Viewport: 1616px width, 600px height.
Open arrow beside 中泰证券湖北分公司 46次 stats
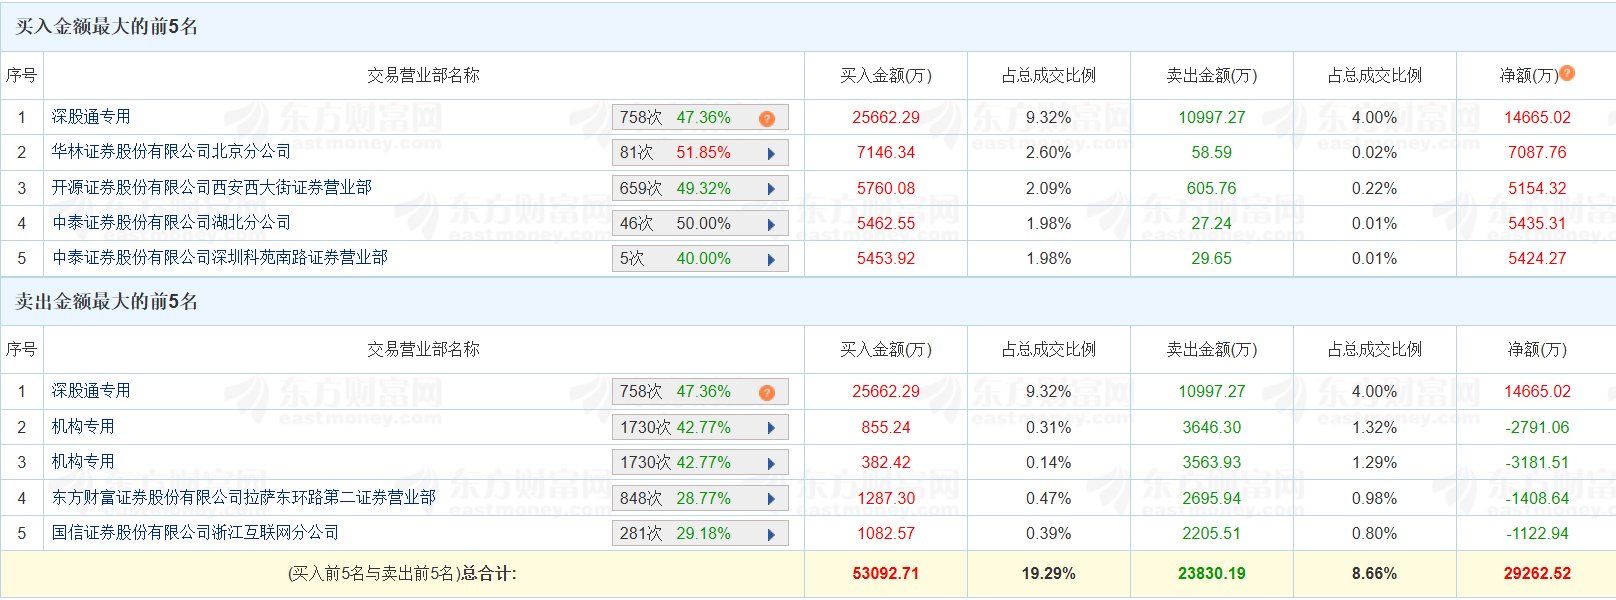click(771, 225)
